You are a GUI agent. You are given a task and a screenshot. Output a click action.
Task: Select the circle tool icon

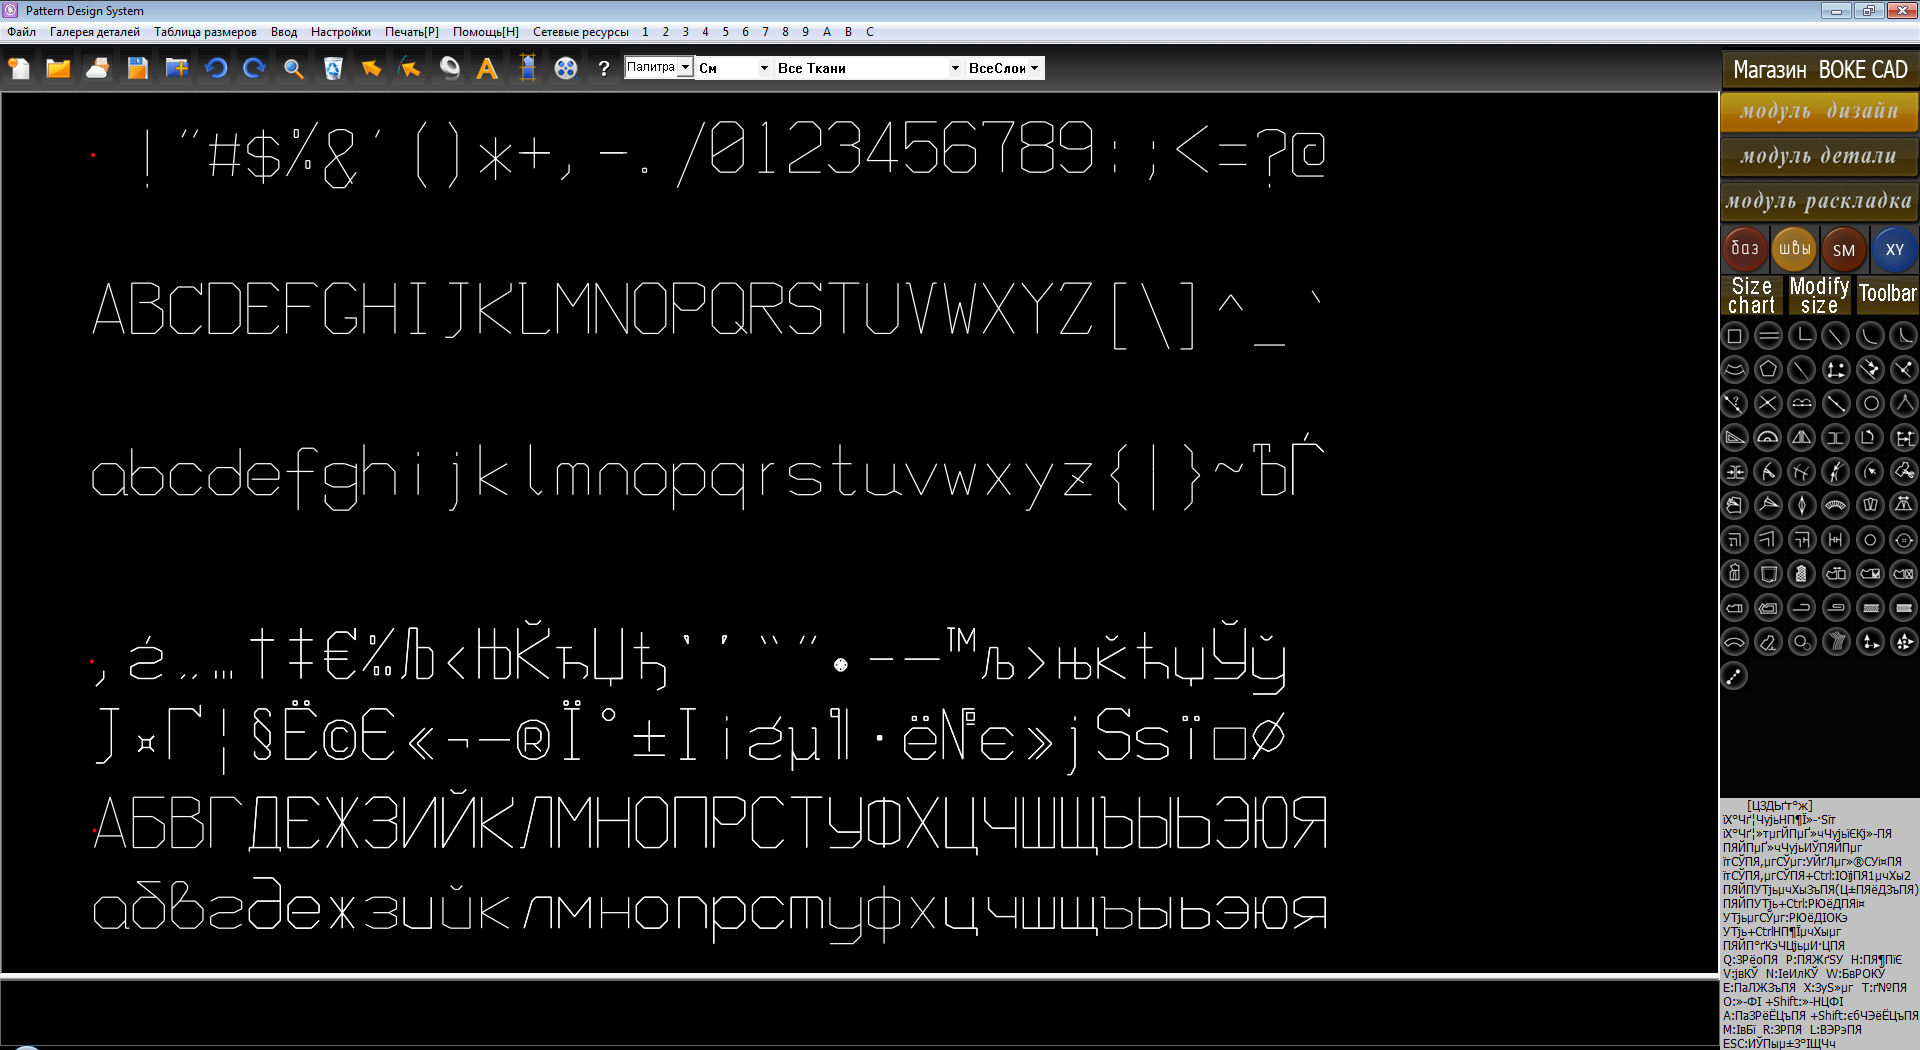[x=1871, y=404]
